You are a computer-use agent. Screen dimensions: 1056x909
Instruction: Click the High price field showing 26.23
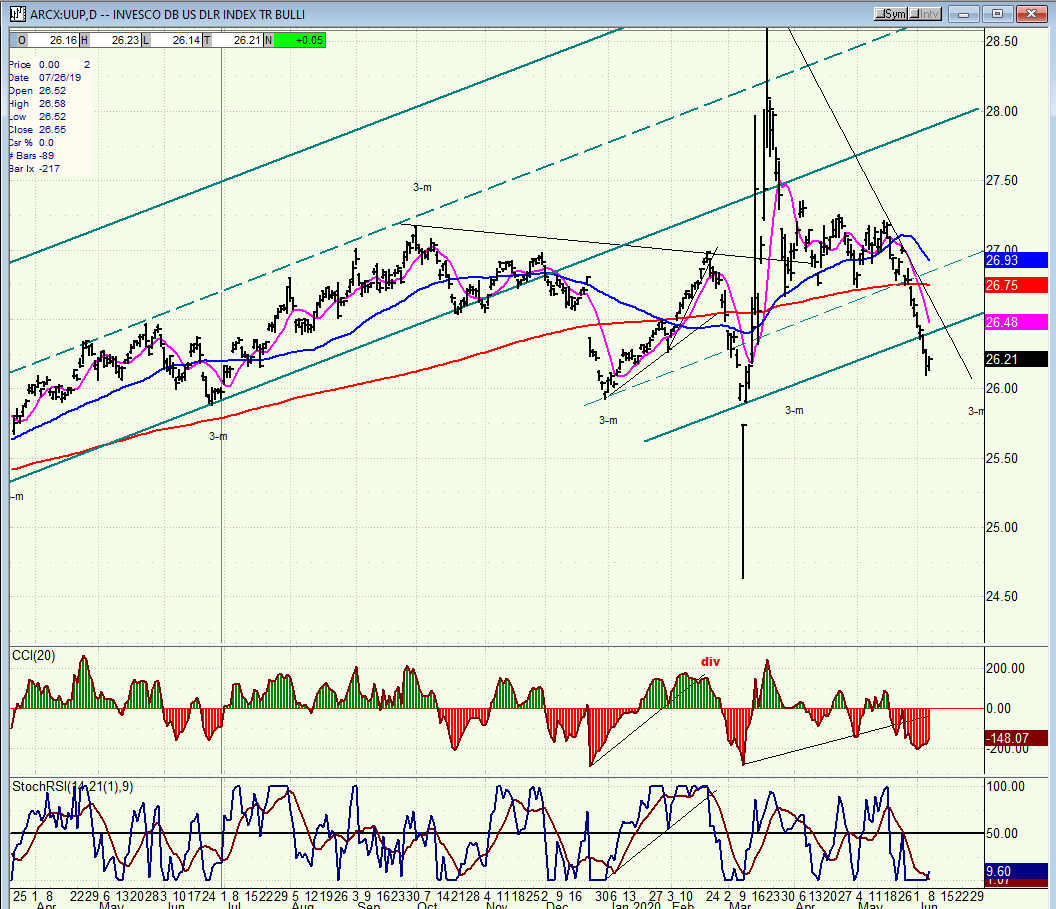[x=113, y=40]
